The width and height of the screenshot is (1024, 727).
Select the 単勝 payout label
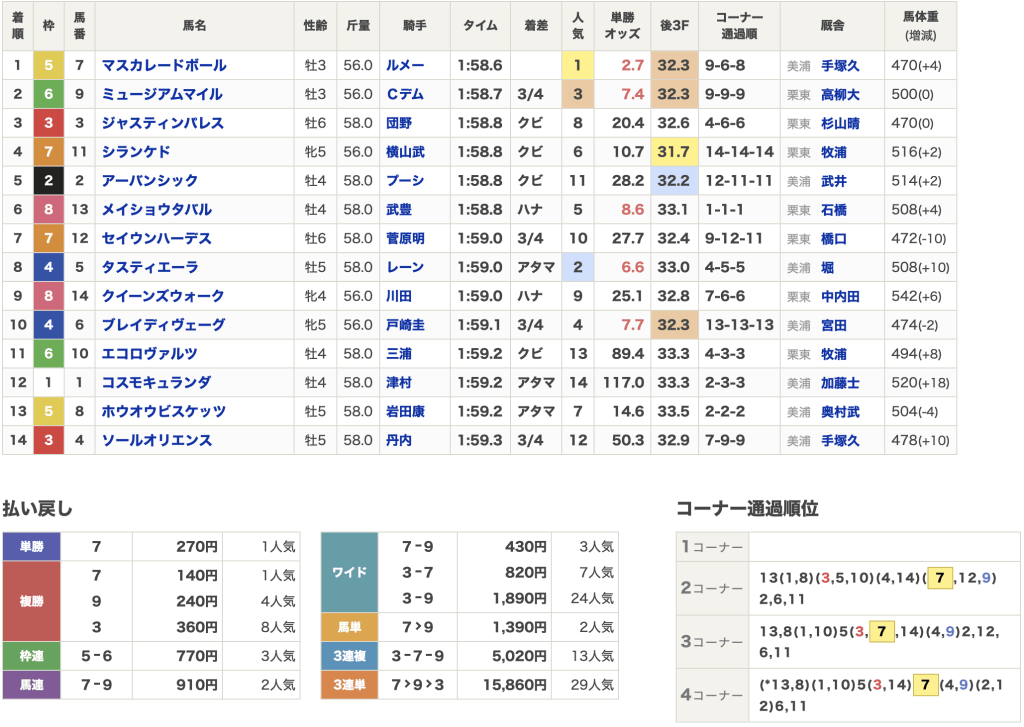(x=31, y=547)
